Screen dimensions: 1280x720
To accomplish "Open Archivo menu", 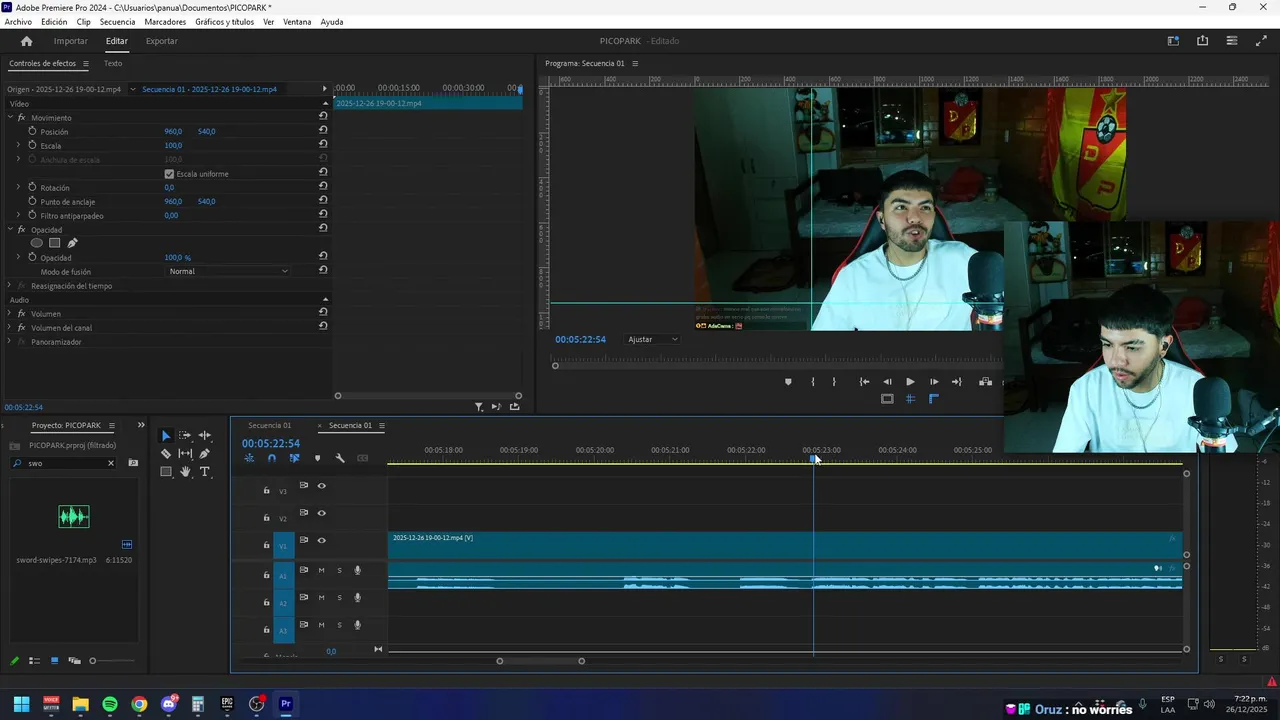I will tap(18, 22).
